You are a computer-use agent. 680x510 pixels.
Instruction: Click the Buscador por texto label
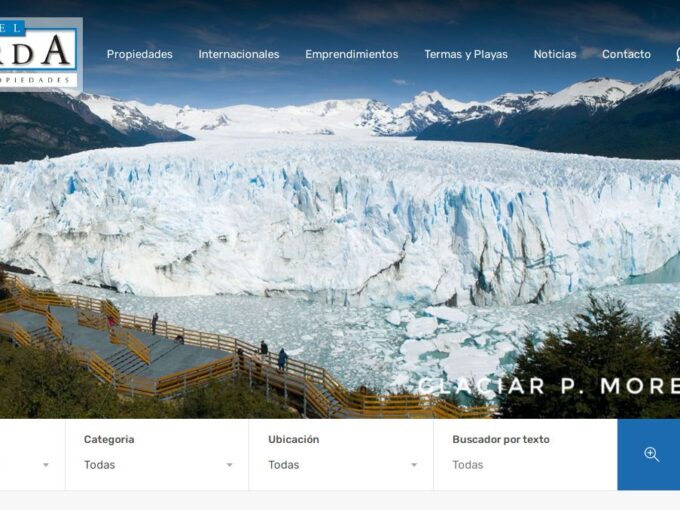501,439
